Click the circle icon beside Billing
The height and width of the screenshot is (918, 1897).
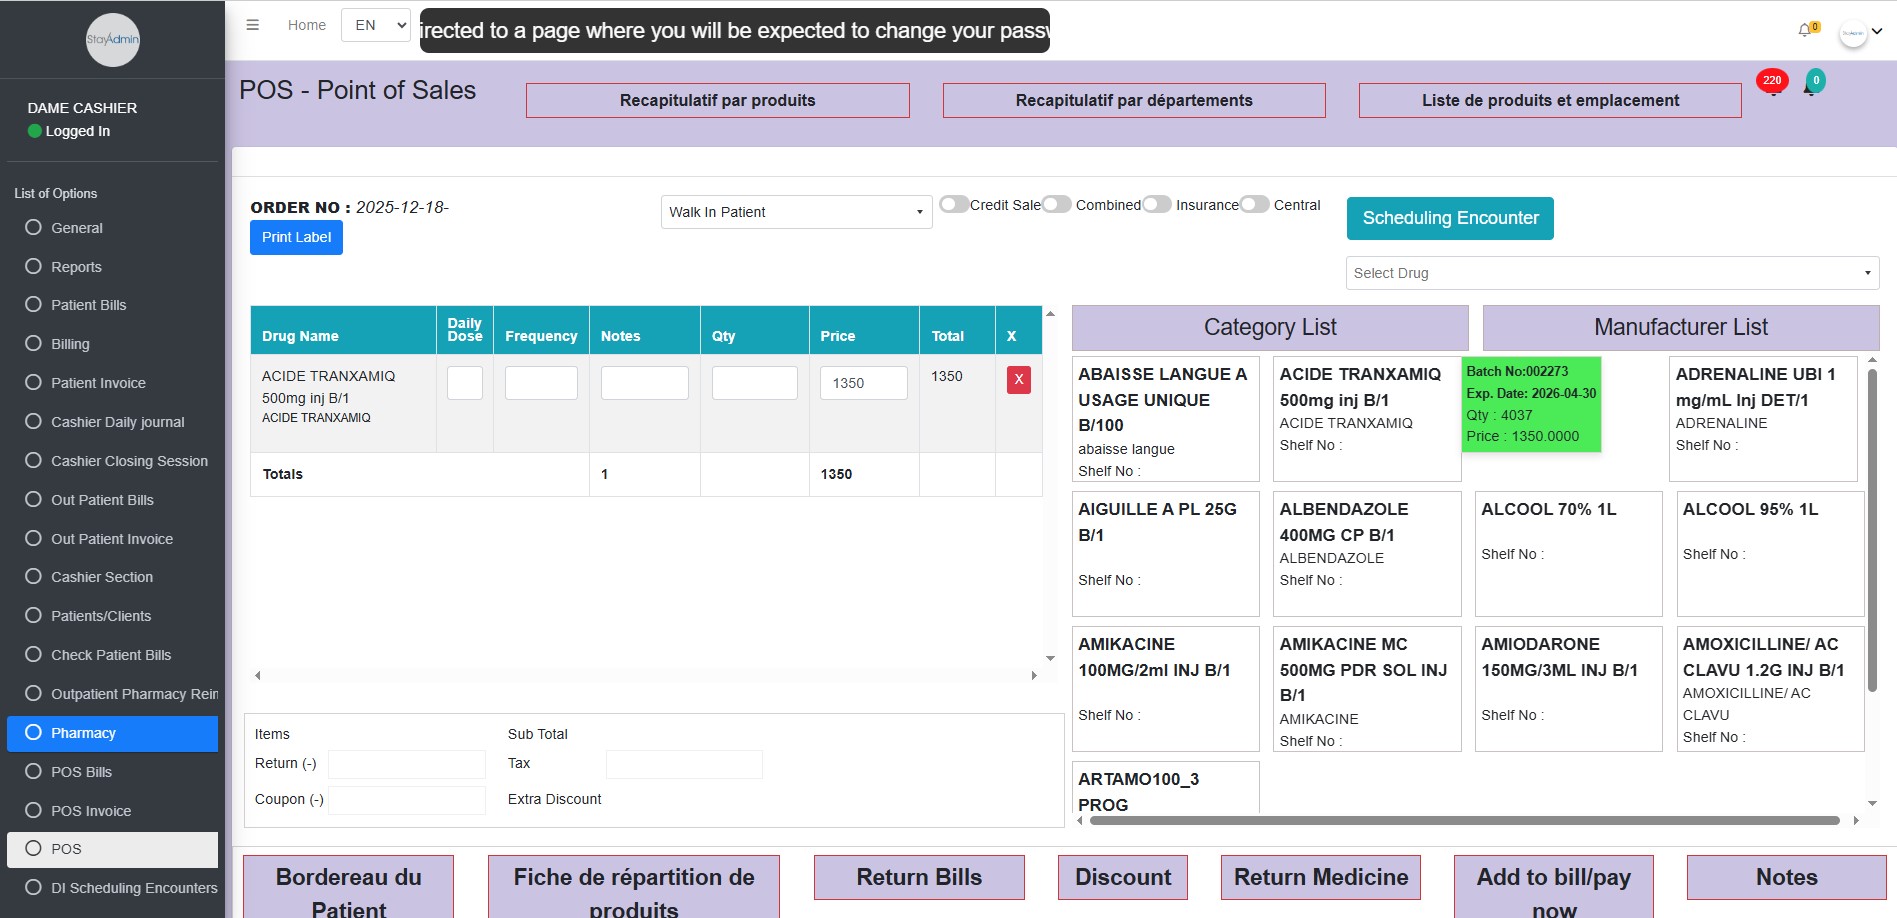[x=33, y=344]
